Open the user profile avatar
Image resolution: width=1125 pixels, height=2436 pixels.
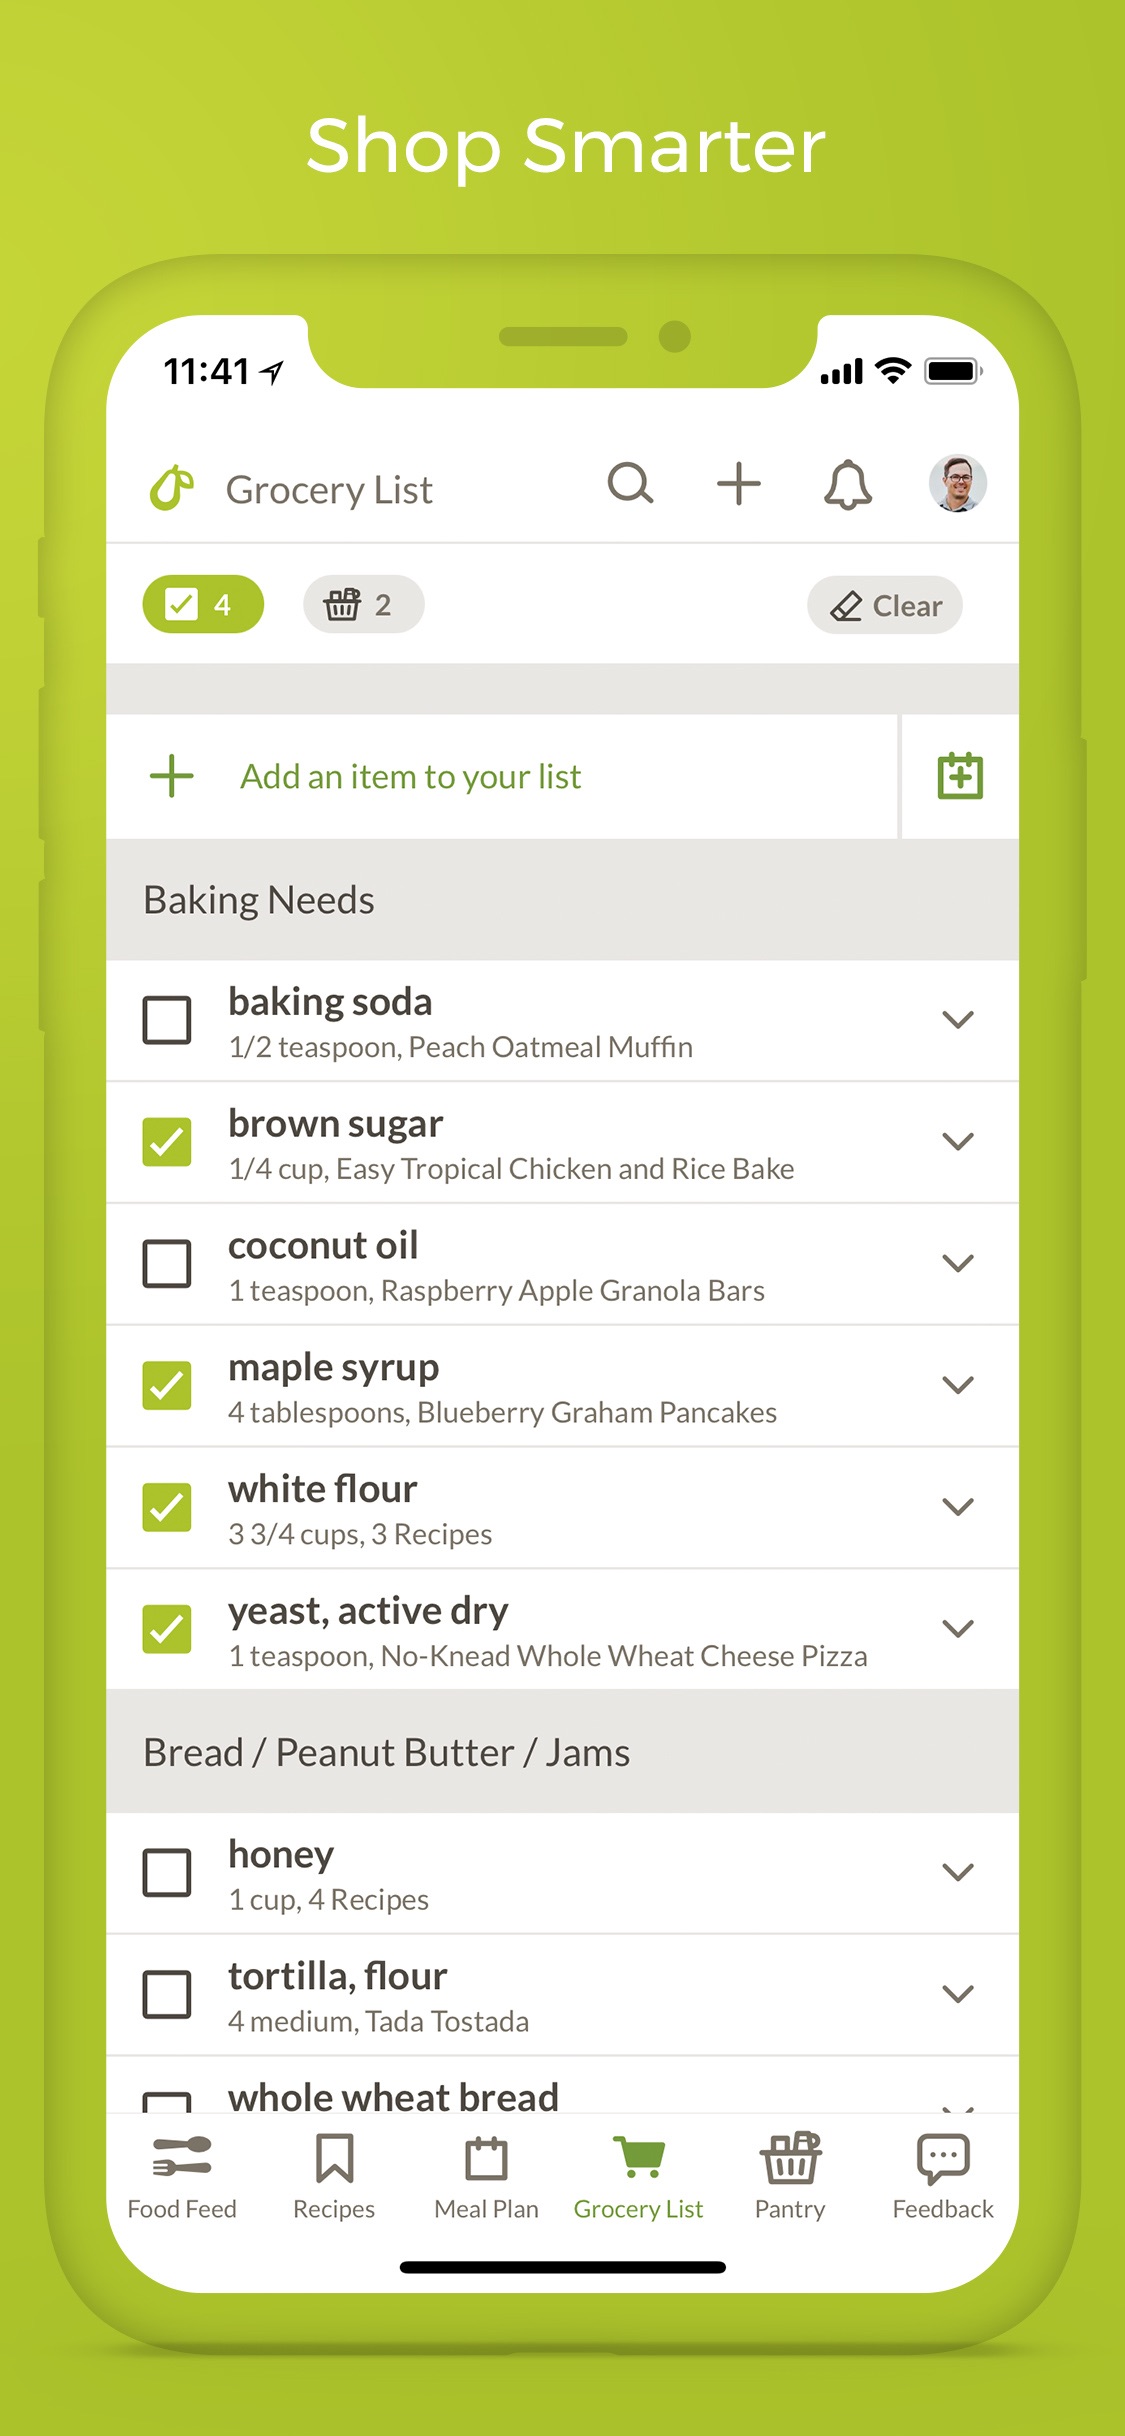click(x=958, y=484)
